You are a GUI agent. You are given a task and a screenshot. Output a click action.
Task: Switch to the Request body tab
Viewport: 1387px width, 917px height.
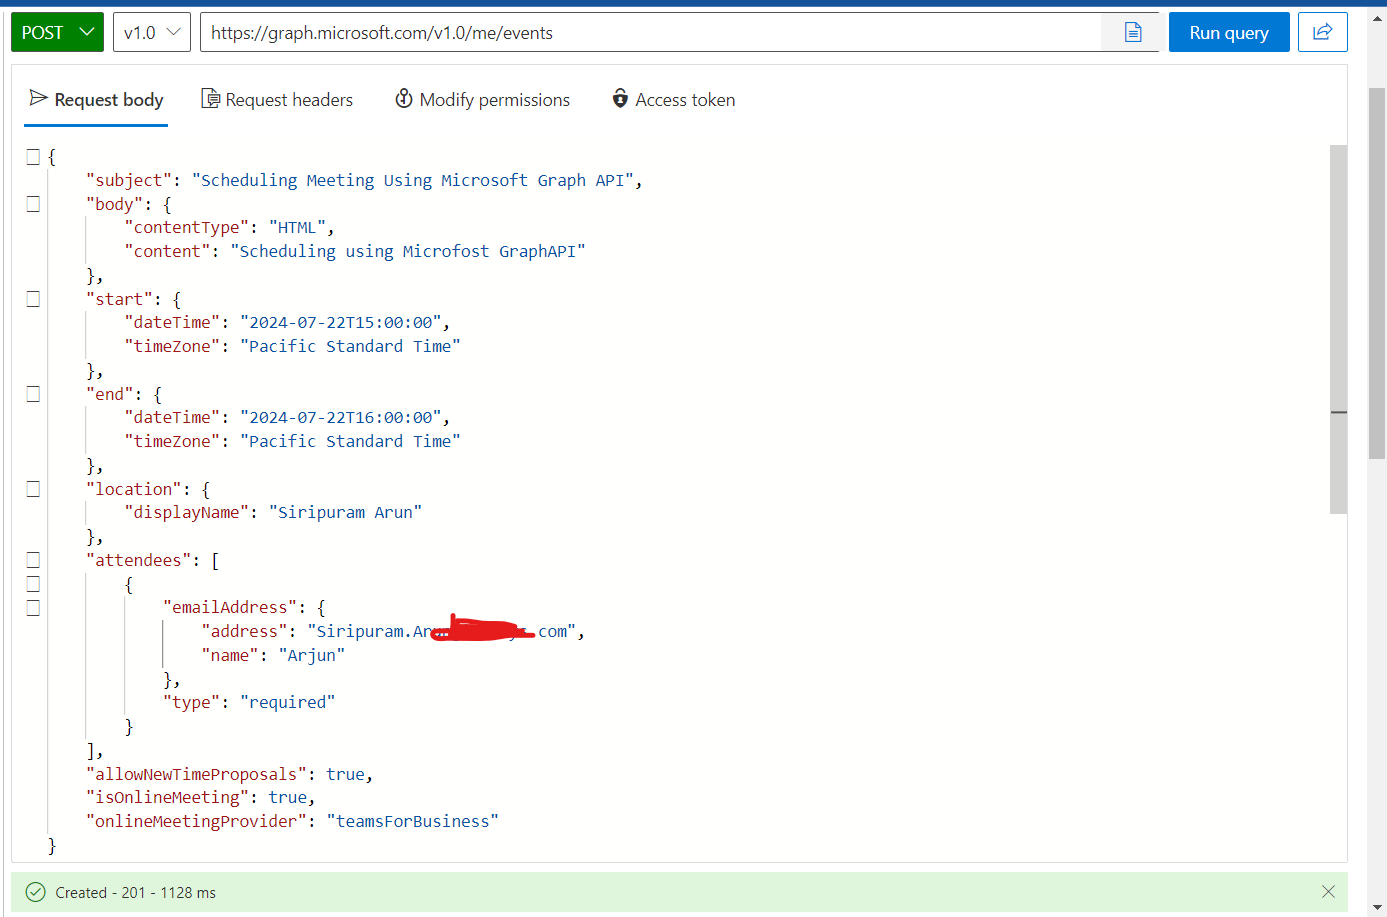pos(96,99)
